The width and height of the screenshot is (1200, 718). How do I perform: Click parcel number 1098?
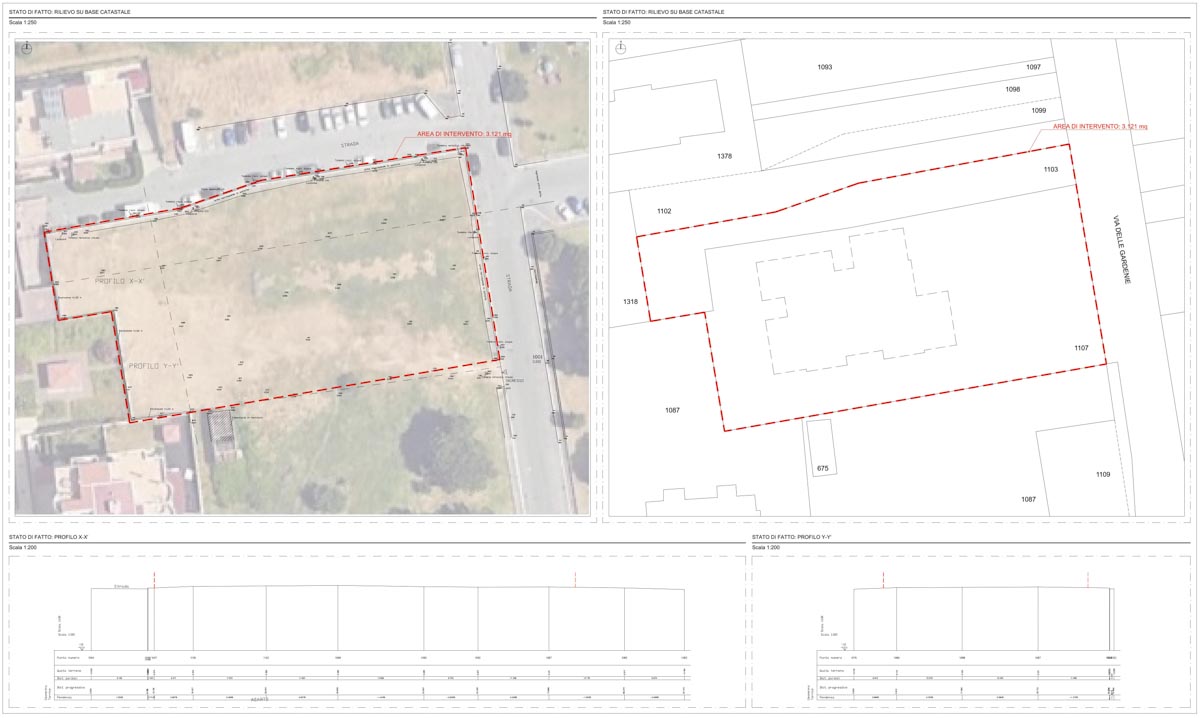coord(1013,89)
